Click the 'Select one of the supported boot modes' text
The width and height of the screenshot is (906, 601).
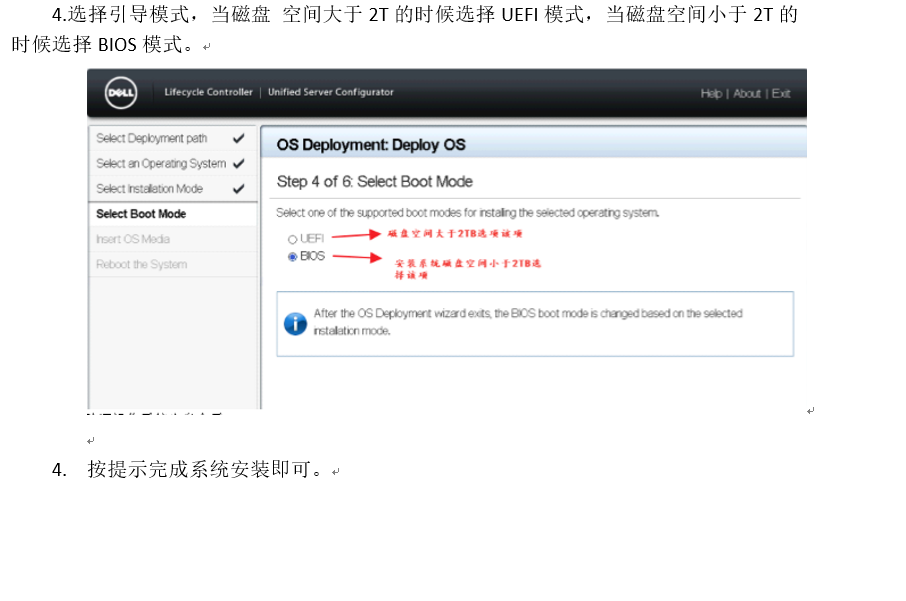click(x=467, y=213)
